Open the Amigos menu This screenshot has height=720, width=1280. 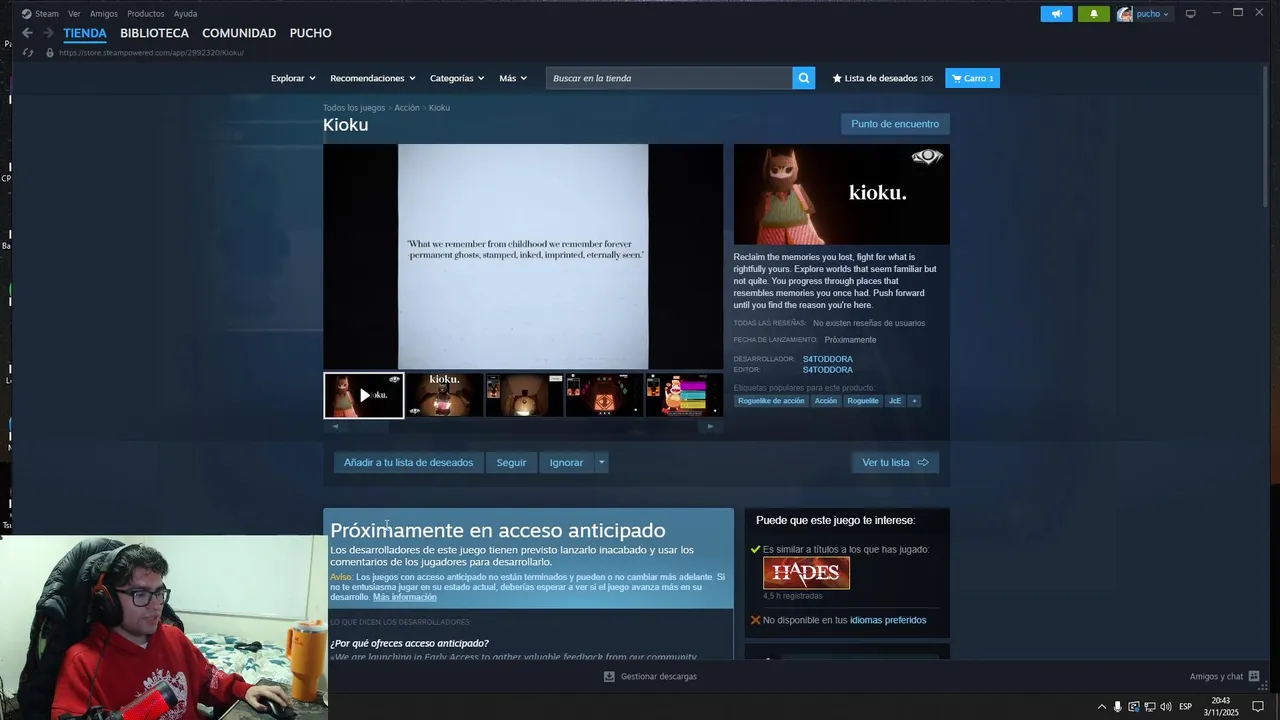tap(103, 14)
